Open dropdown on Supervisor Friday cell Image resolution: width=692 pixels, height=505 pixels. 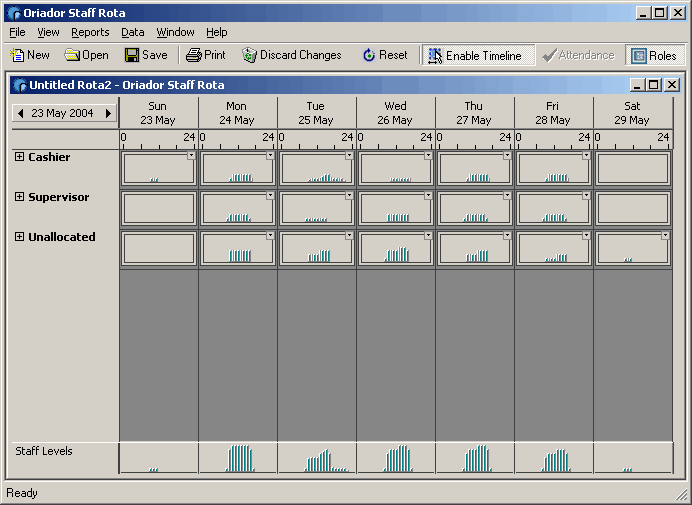[586, 196]
